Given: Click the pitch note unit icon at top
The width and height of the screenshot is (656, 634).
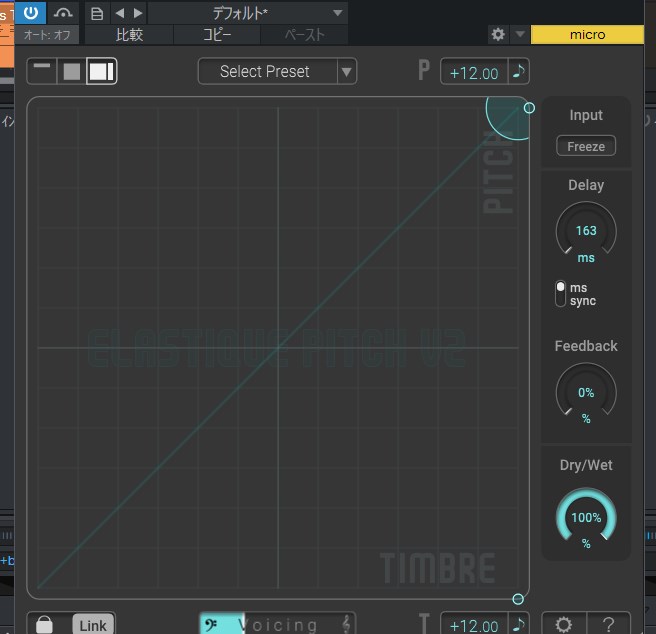Looking at the screenshot, I should [520, 72].
